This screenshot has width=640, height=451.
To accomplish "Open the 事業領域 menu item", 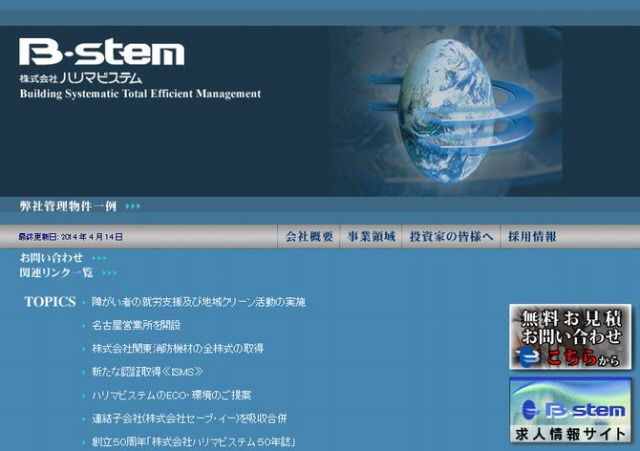I will [371, 236].
